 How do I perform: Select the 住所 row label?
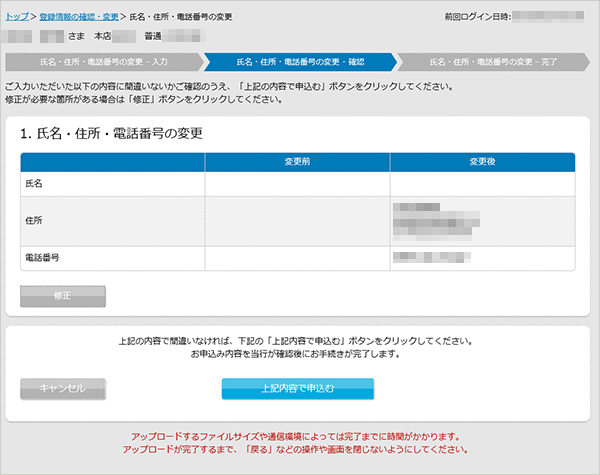[34, 221]
